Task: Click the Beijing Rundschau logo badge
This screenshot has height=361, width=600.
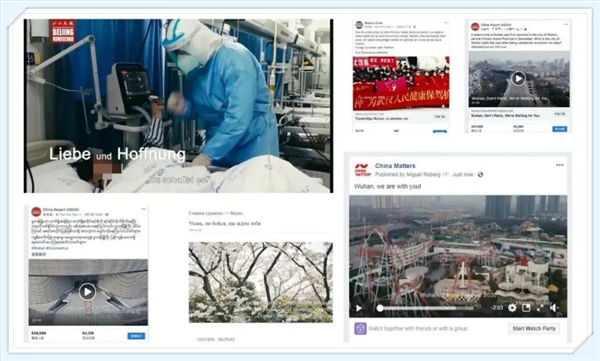Action: [x=63, y=31]
